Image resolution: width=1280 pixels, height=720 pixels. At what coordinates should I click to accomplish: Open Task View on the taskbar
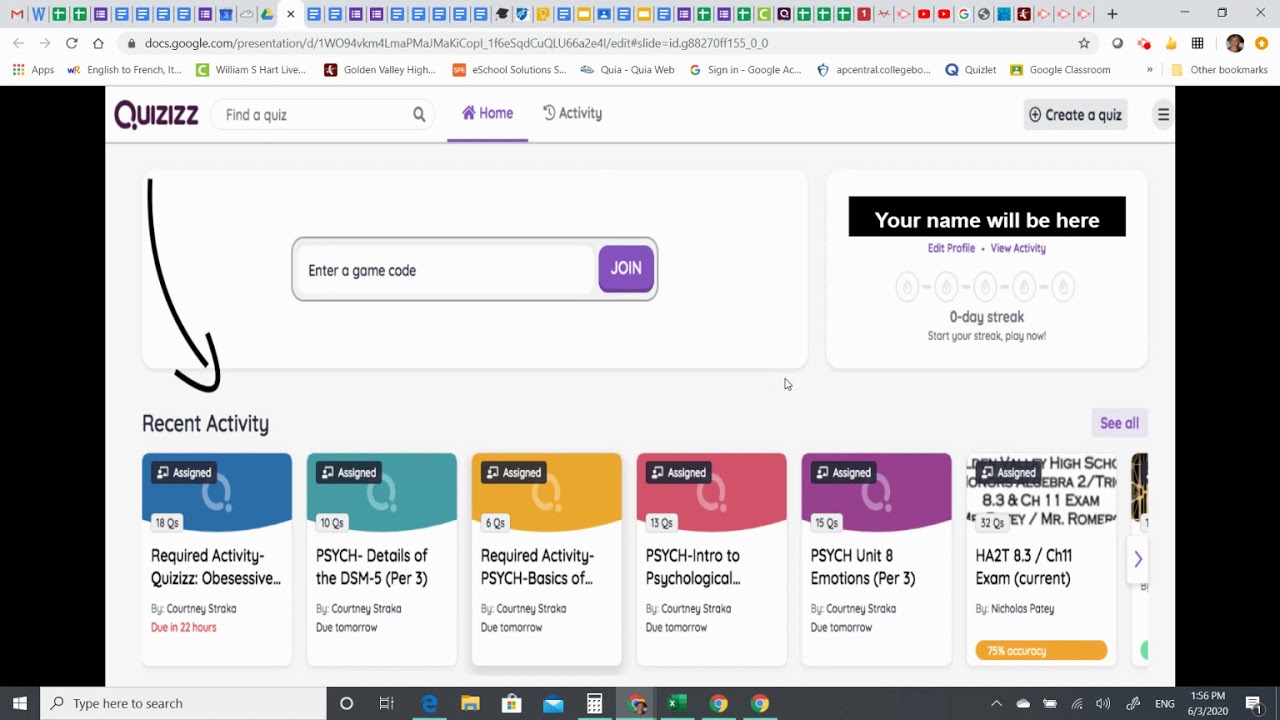click(387, 703)
